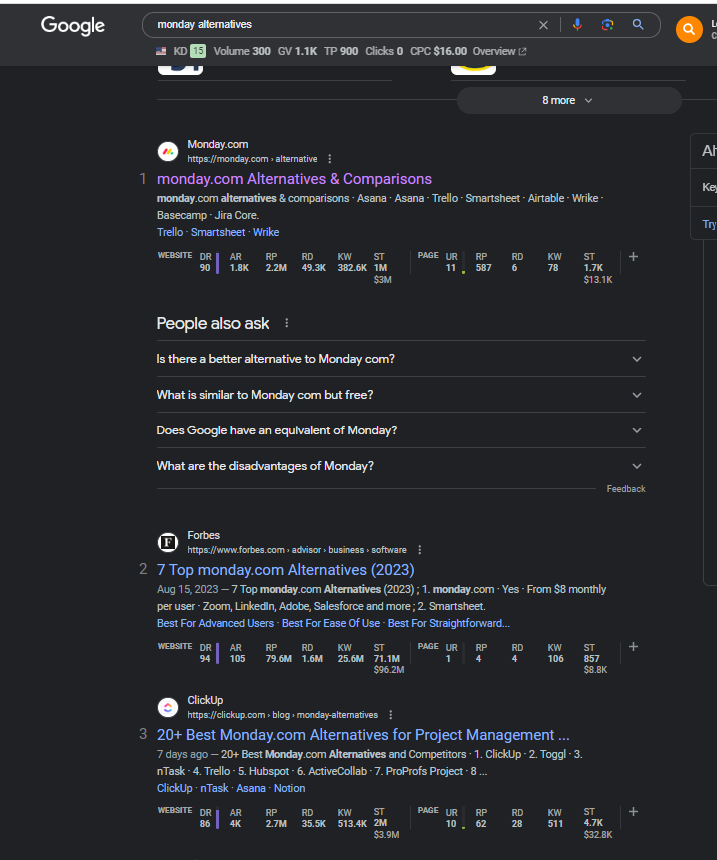Follow the nTask sitelink

click(214, 788)
